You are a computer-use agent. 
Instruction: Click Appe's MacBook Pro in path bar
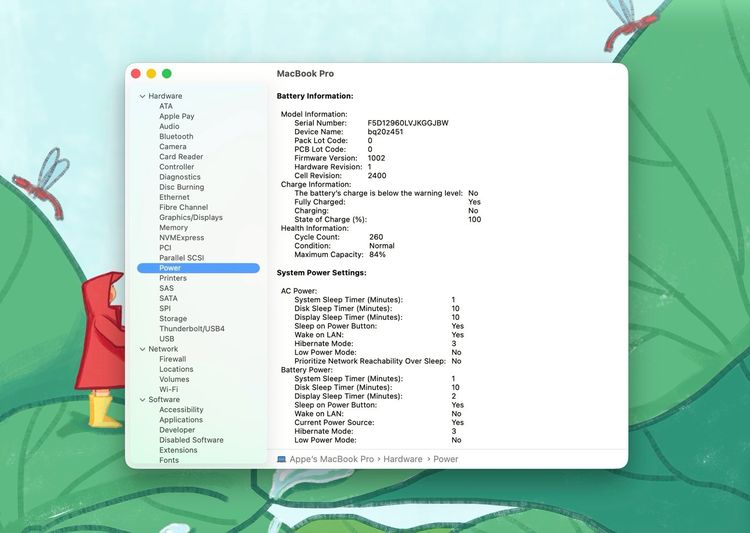(x=330, y=459)
